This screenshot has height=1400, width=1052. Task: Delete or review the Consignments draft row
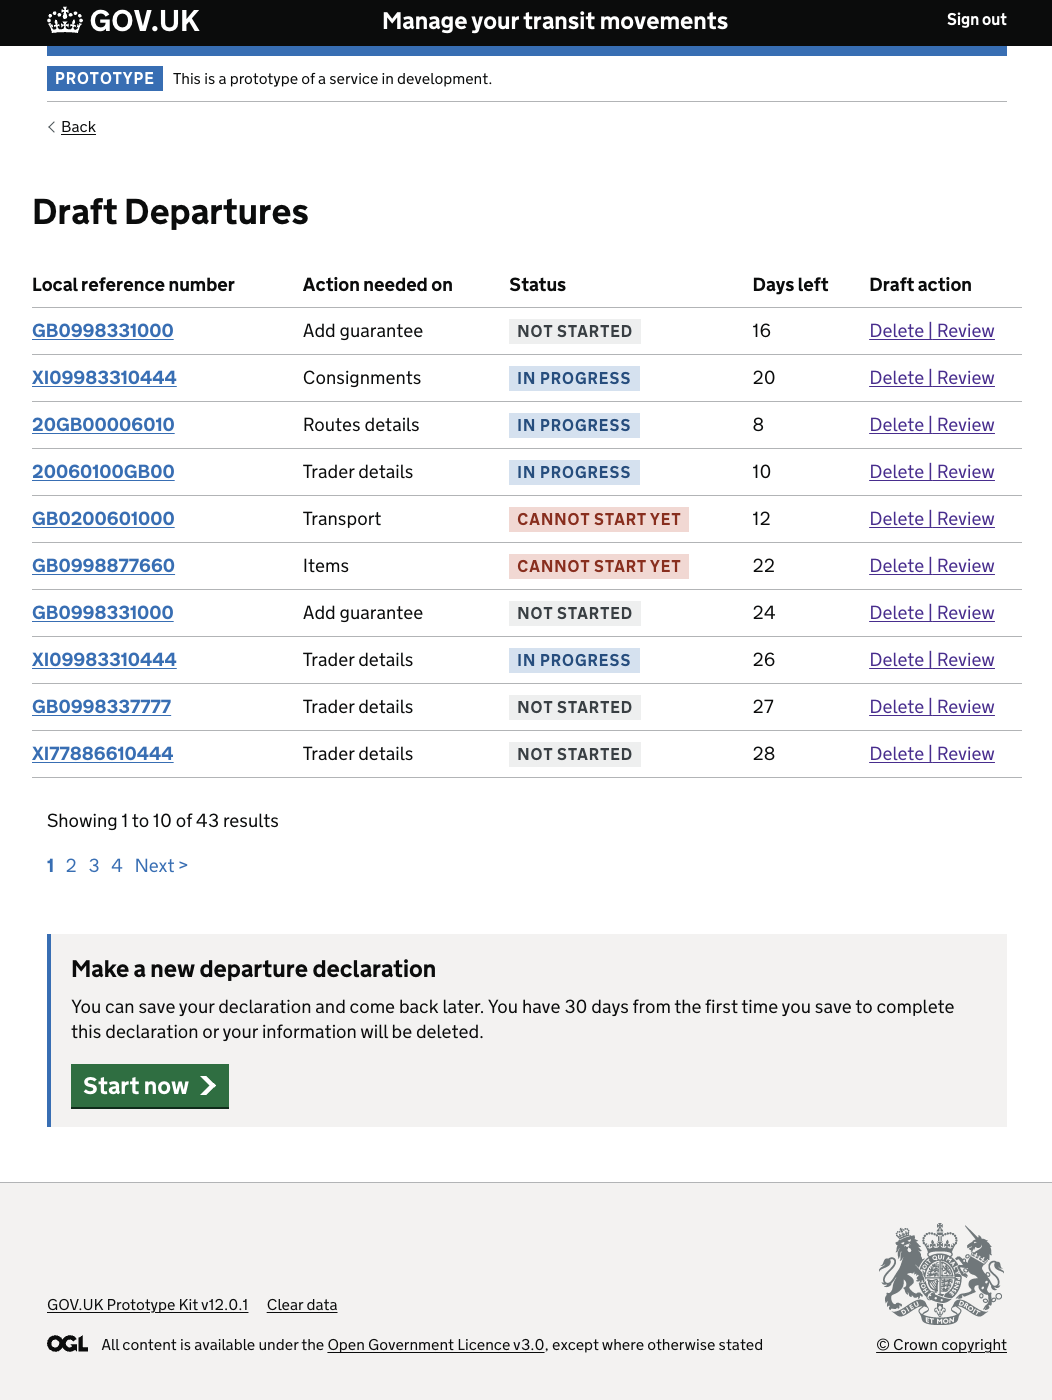(x=931, y=378)
